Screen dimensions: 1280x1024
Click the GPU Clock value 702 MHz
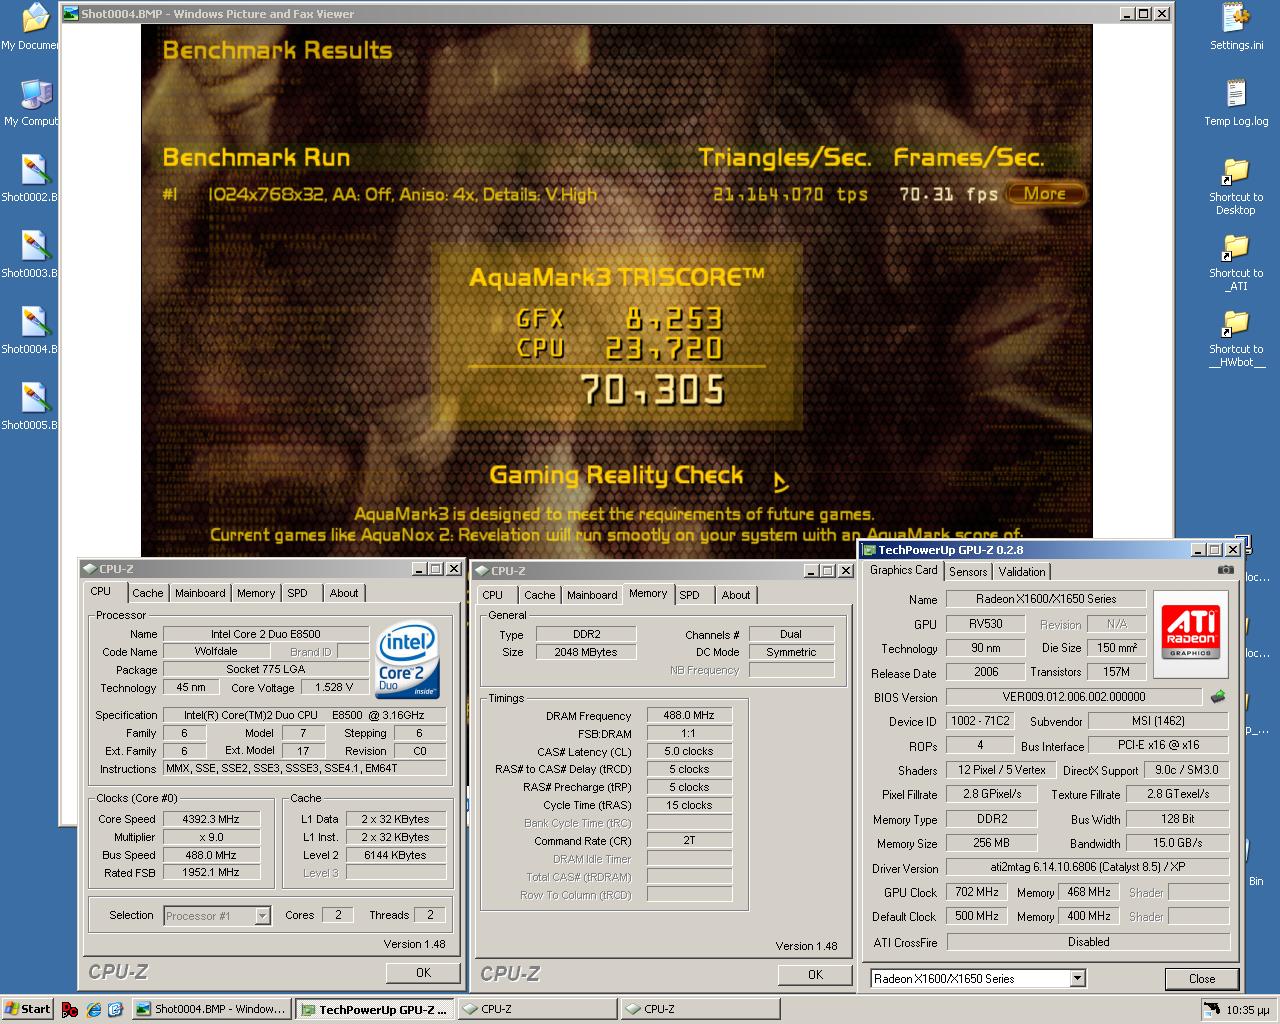[x=977, y=892]
